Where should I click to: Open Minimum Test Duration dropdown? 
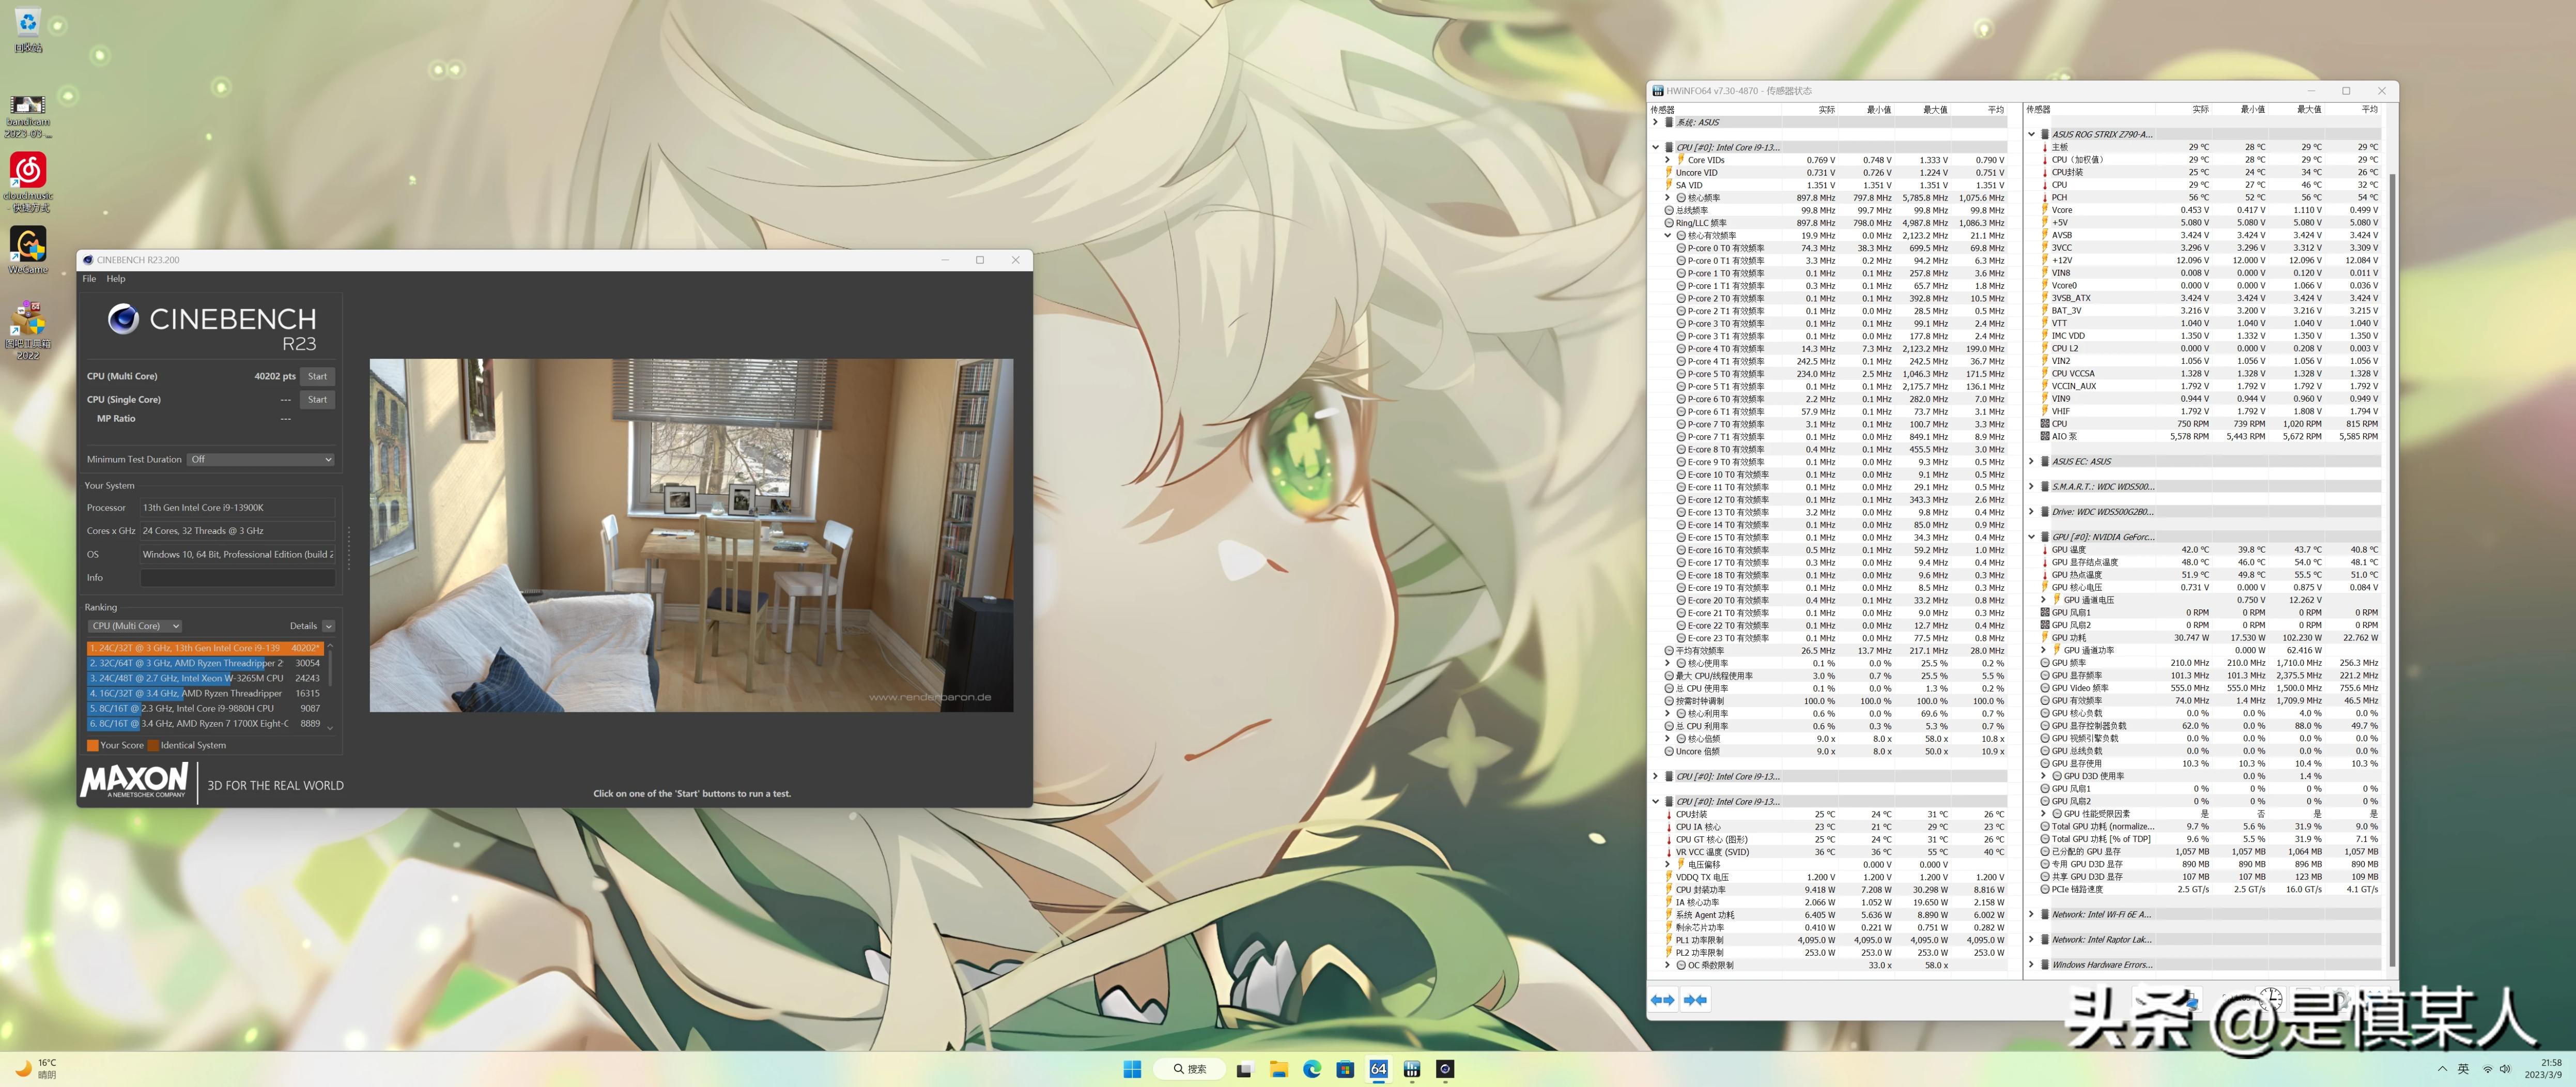(261, 459)
